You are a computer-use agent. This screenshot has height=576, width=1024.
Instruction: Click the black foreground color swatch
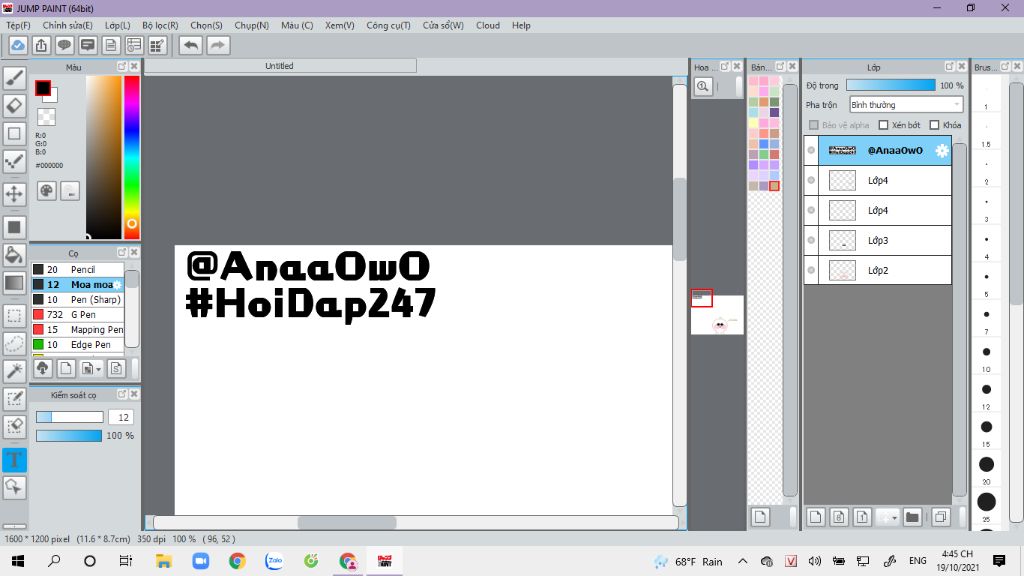tap(43, 88)
